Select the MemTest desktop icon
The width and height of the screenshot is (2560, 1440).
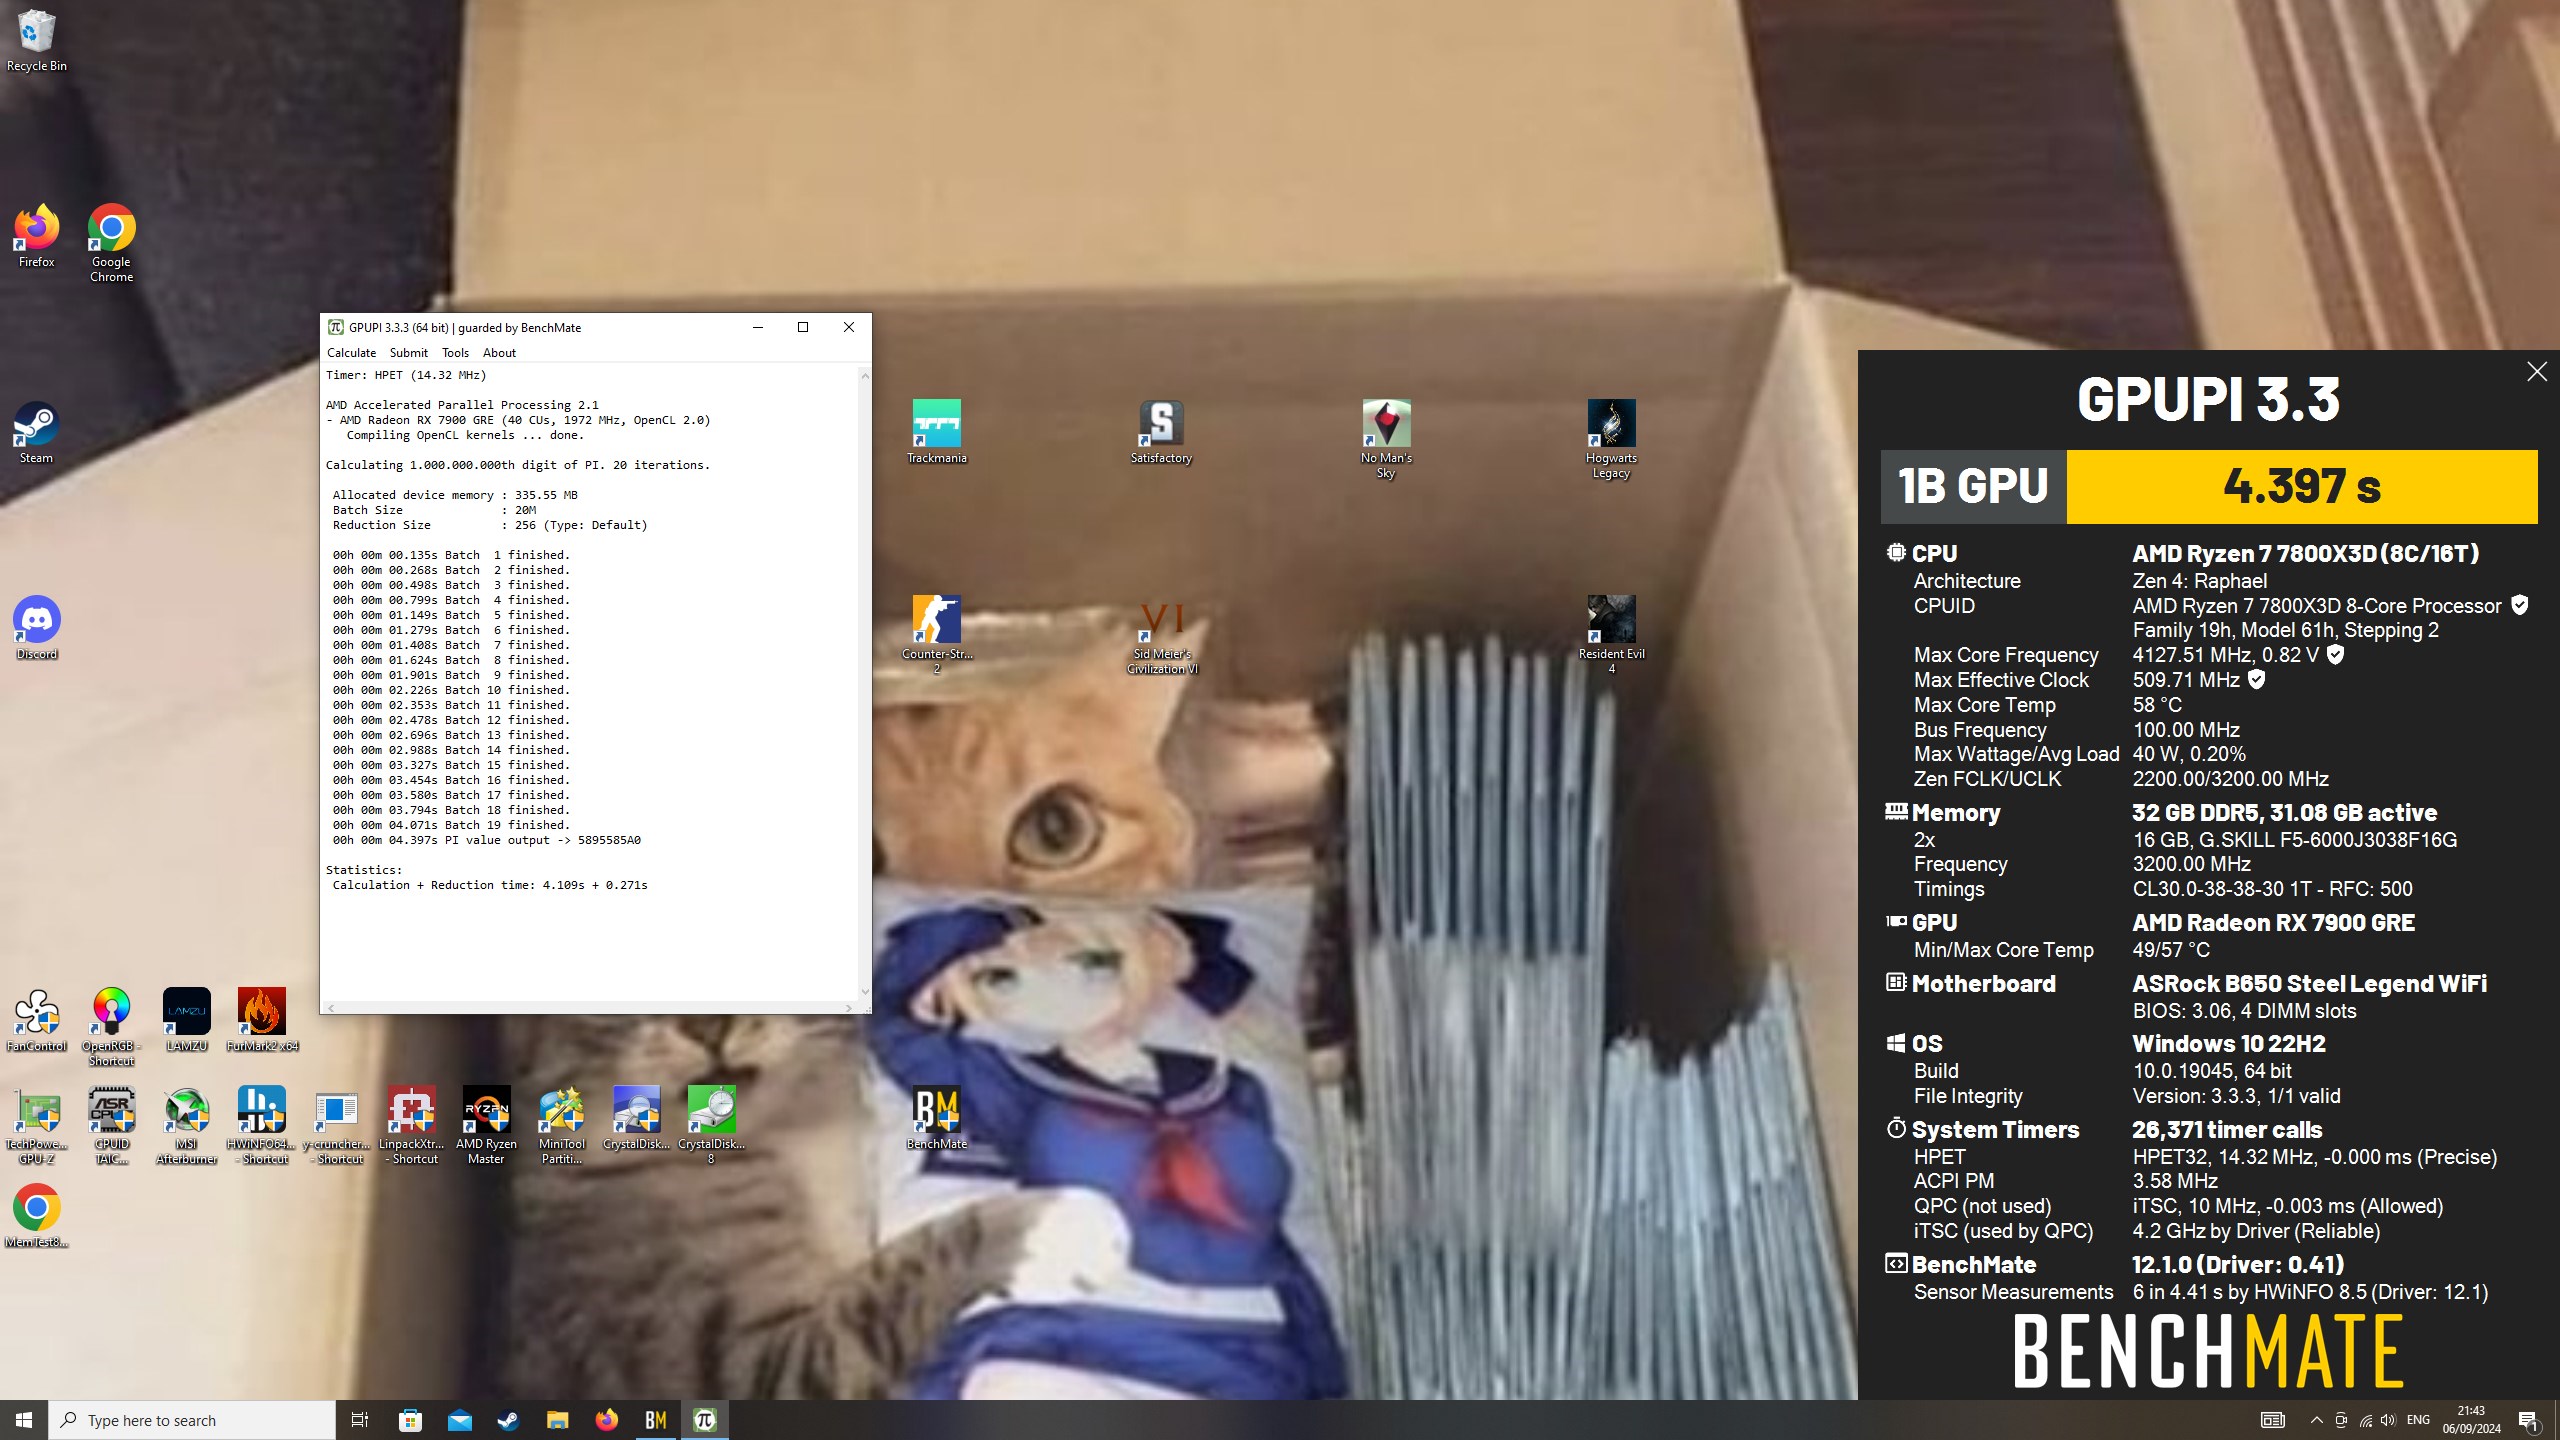coord(36,1217)
